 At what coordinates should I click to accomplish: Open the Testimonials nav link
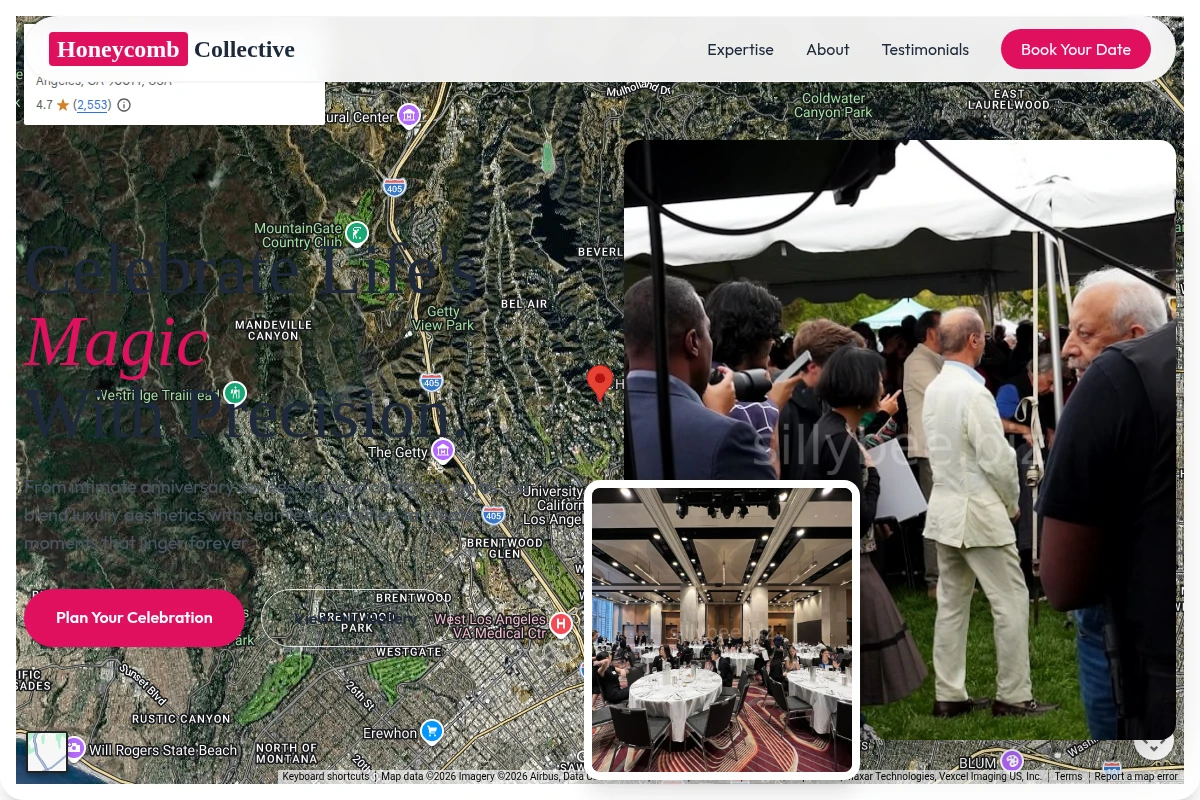click(x=925, y=49)
